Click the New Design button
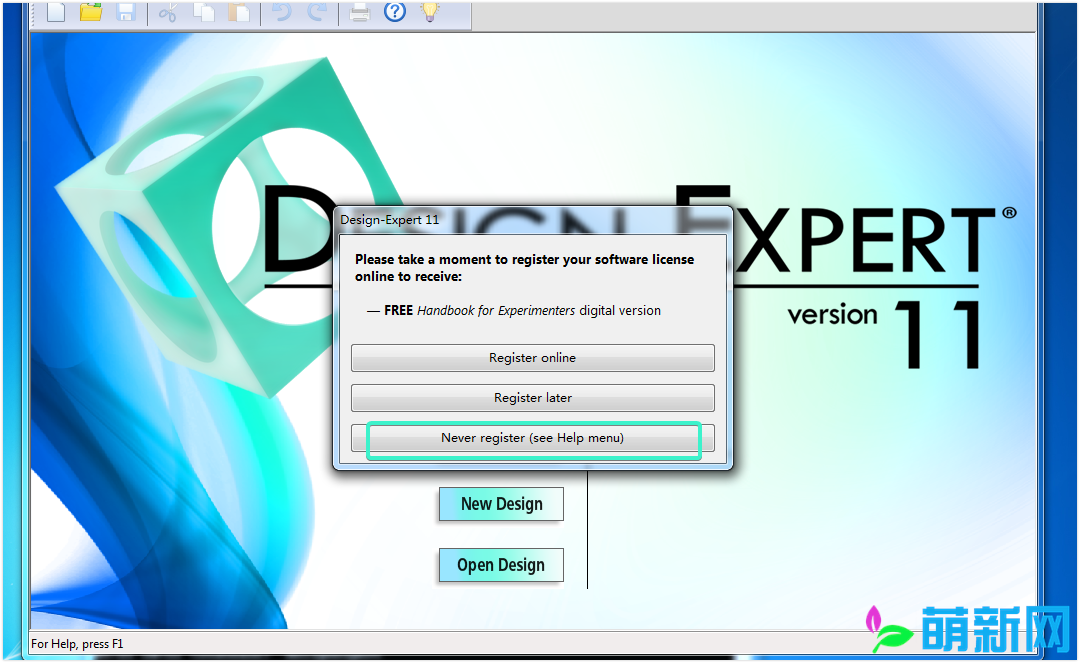The width and height of the screenshot is (1080, 663). [500, 503]
